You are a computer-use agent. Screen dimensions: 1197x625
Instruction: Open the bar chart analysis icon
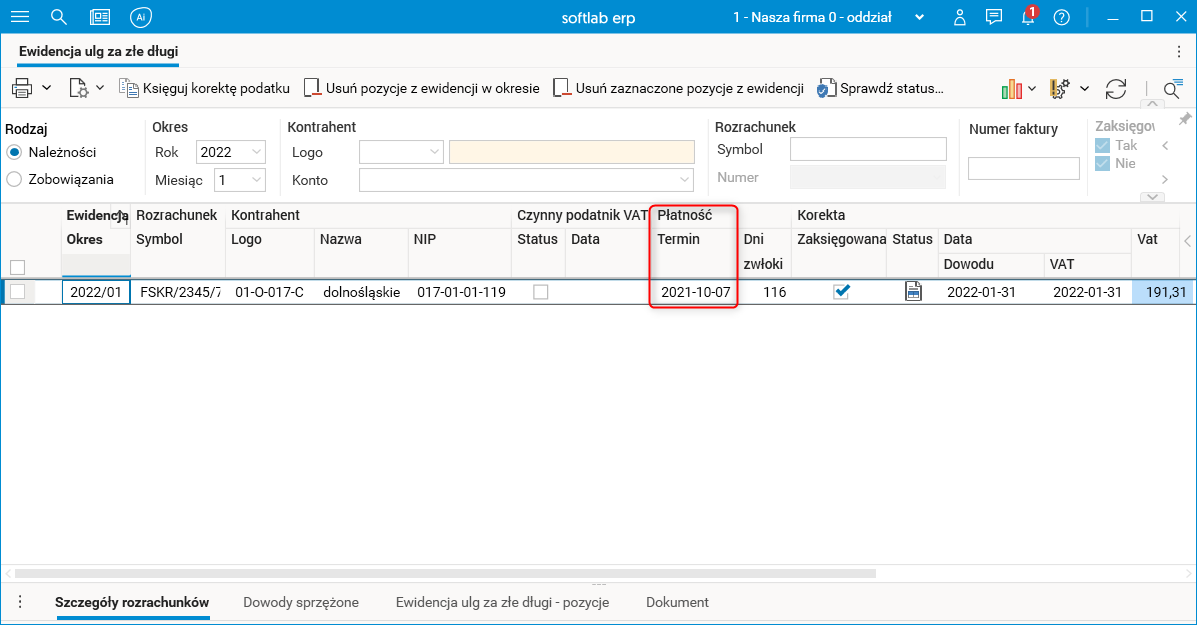(1011, 89)
